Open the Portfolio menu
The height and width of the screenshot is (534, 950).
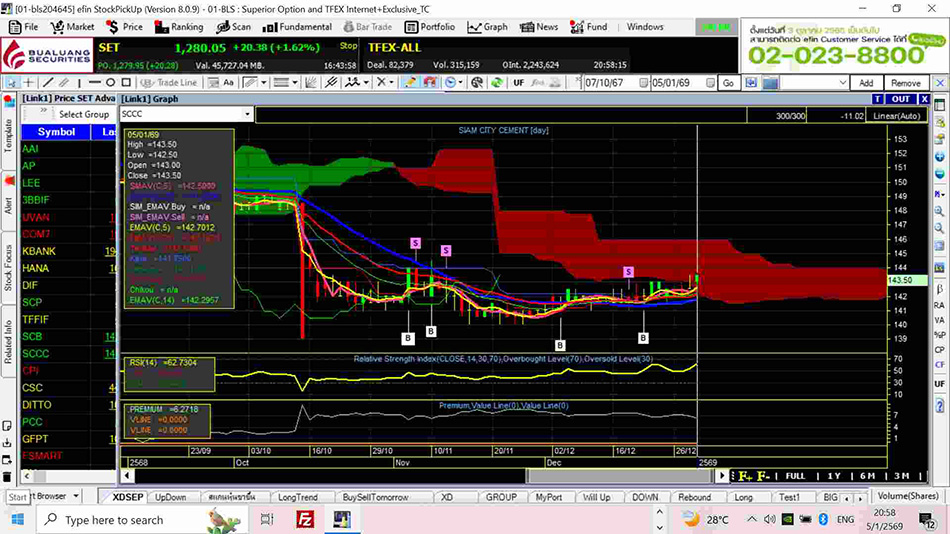431,27
